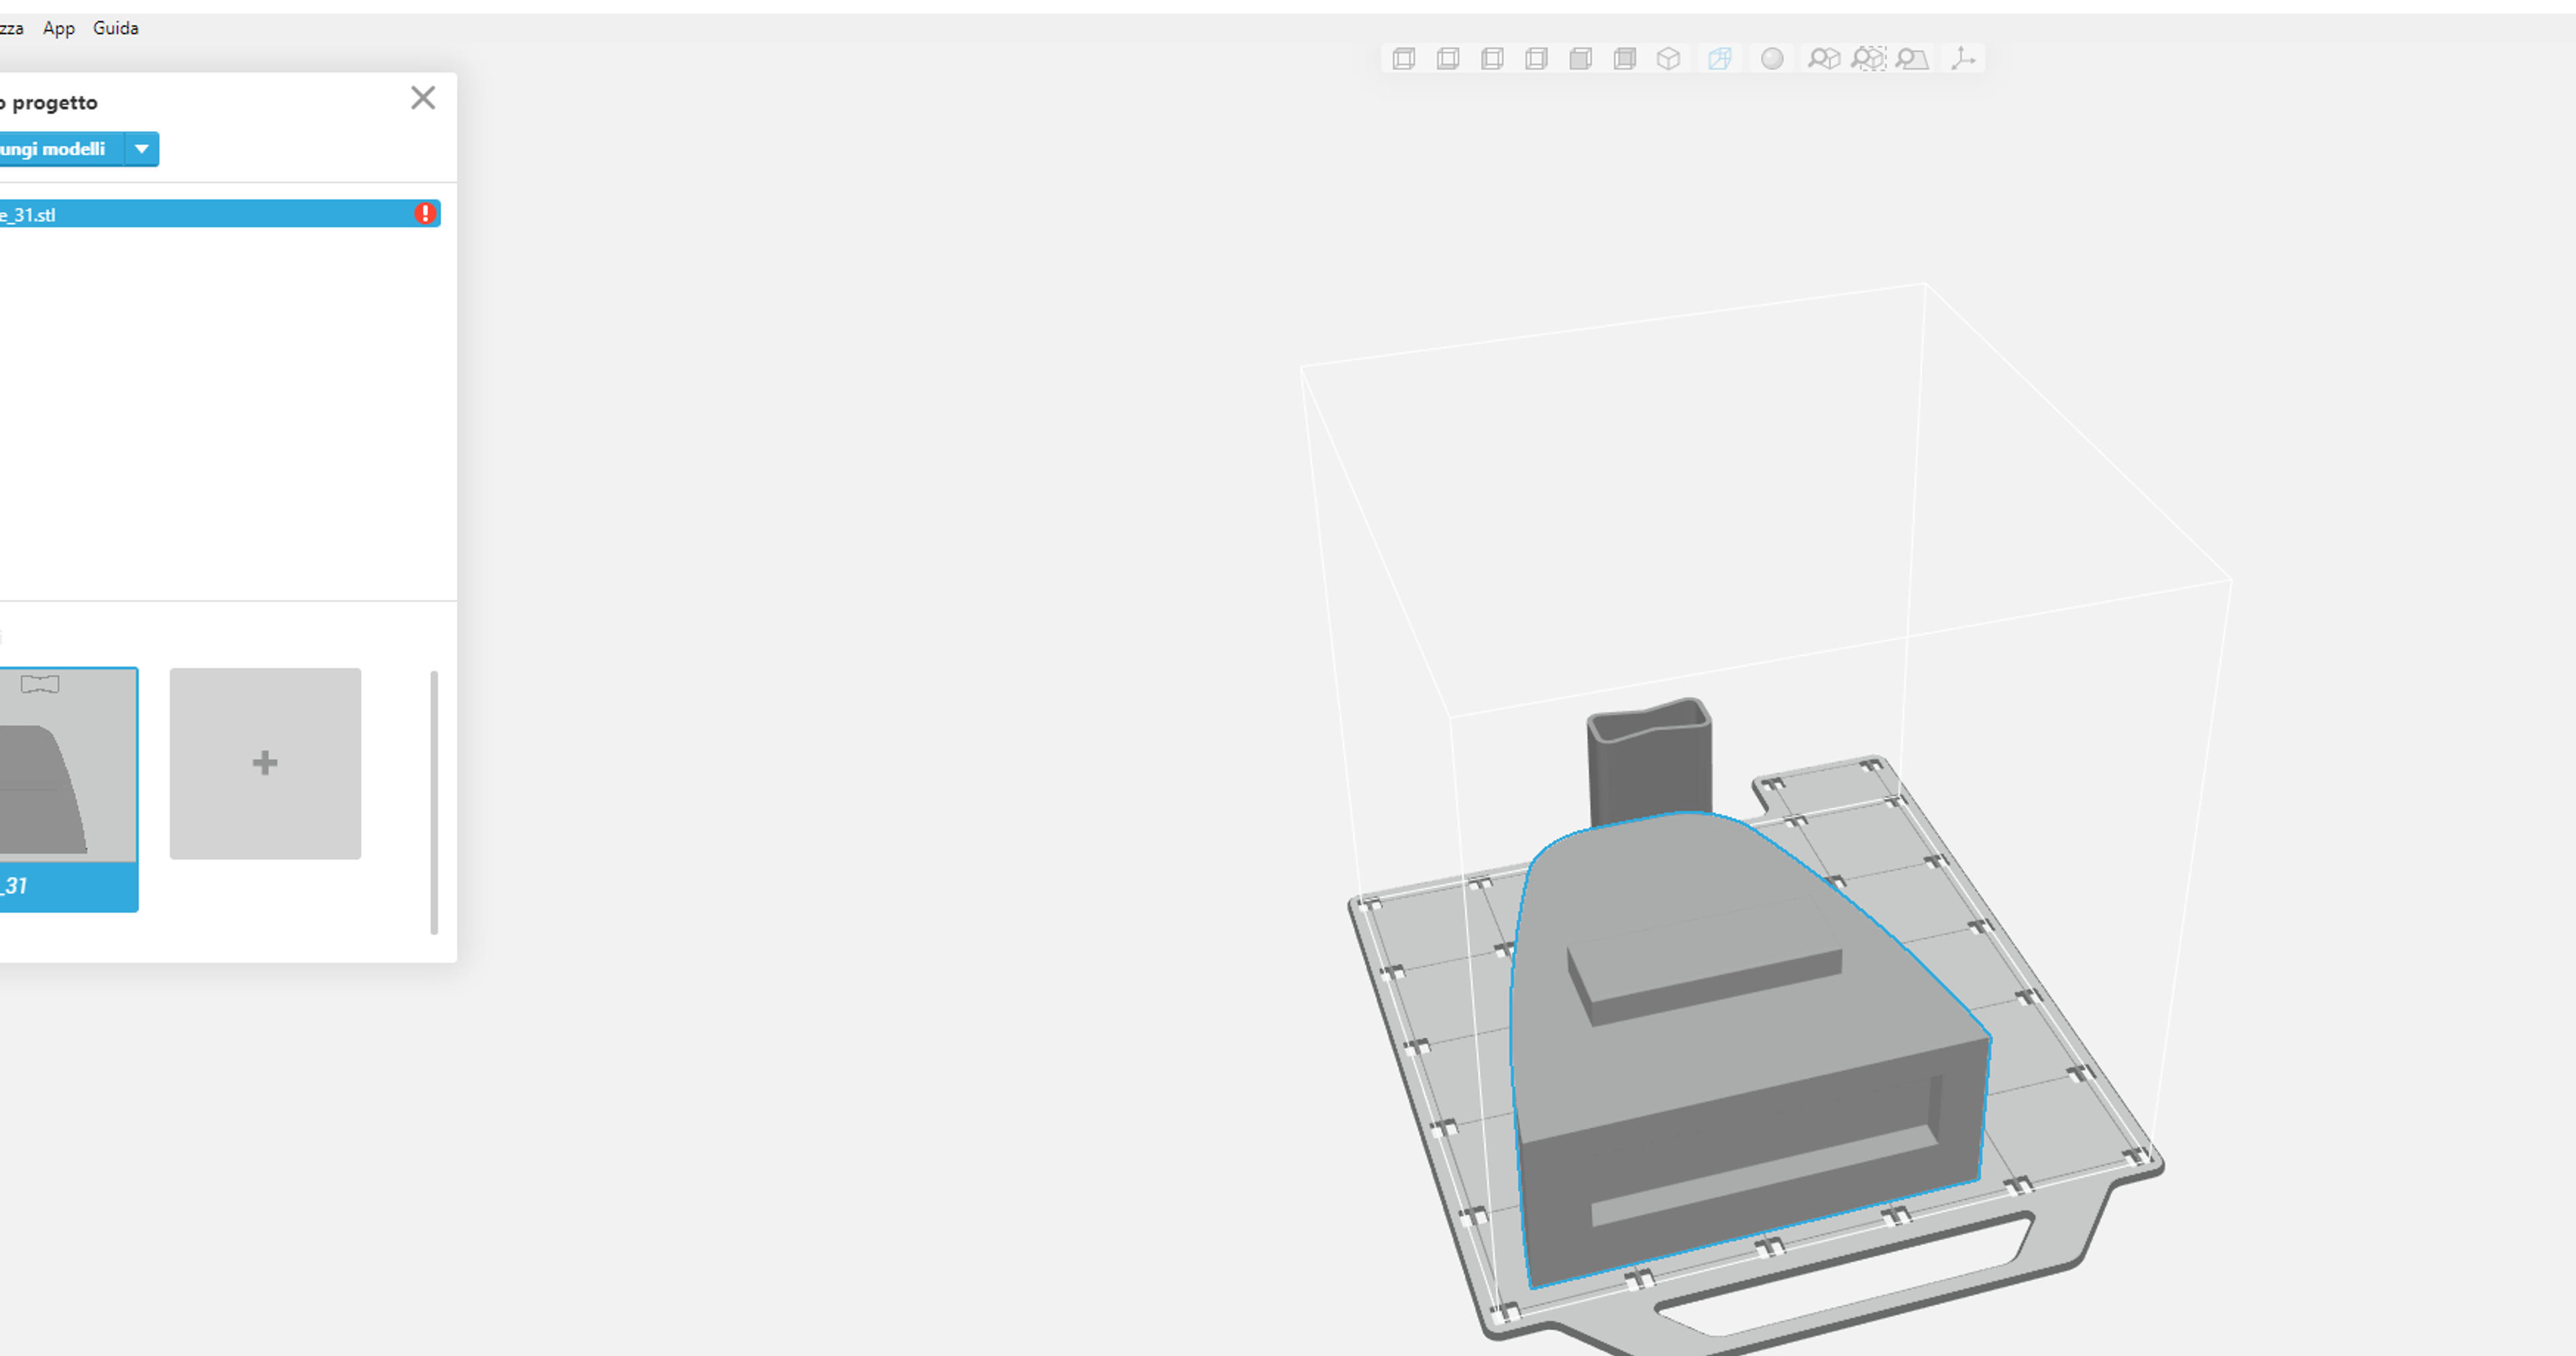This screenshot has width=2576, height=1356.
Task: Toggle the sphere shading mode icon
Action: 1772,59
